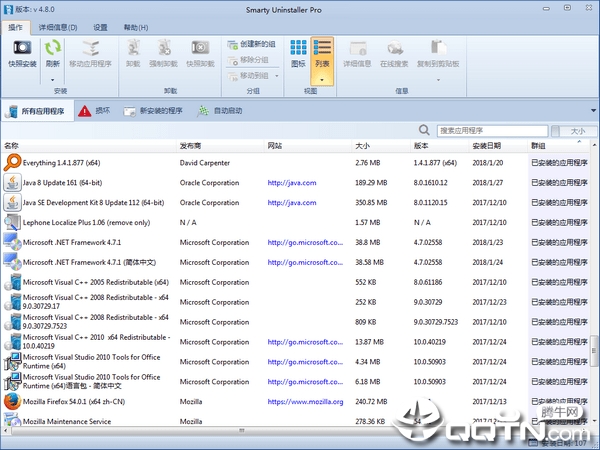Screen dimensions: 600x450
Task: Open 详细信息 details in ribbon
Action: pyautogui.click(x=357, y=54)
